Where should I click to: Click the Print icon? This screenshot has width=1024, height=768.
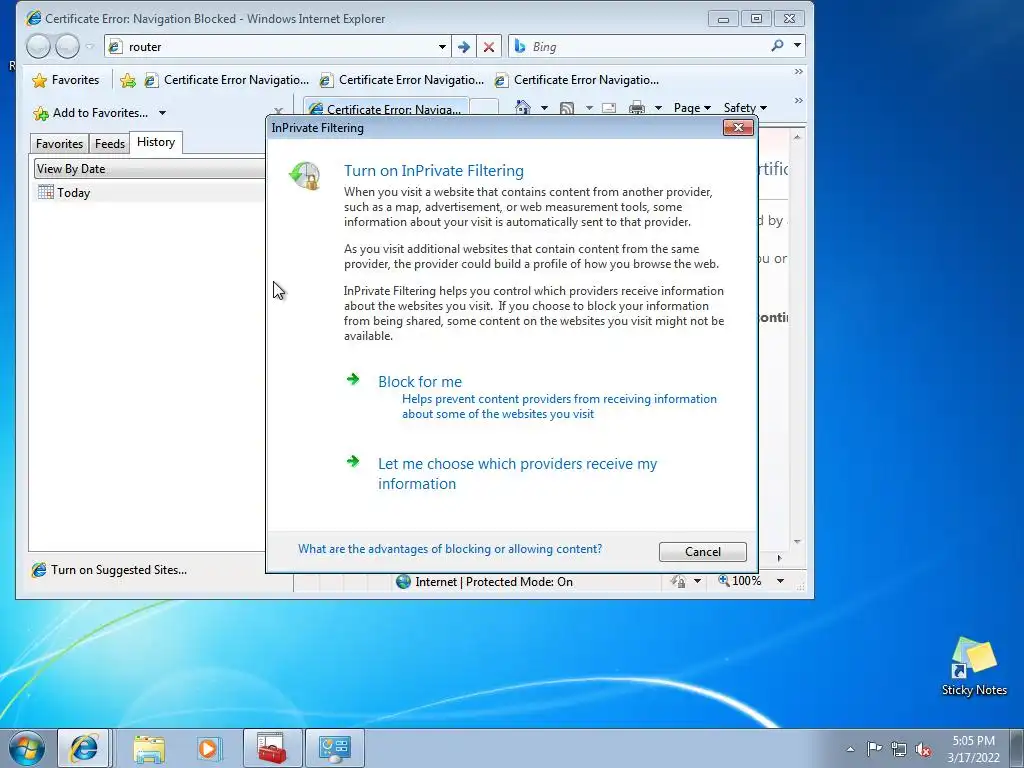(637, 108)
